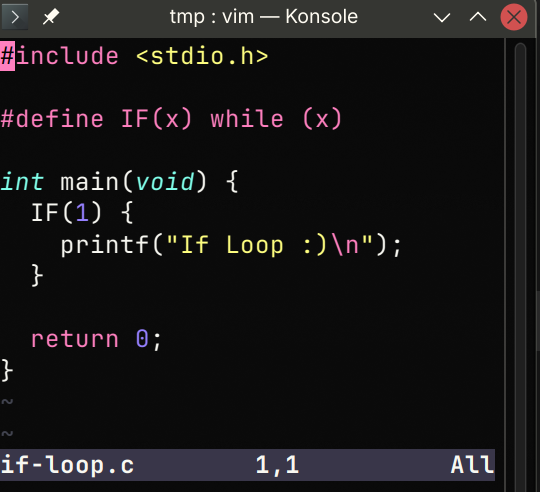540x492 pixels.
Task: Click the vertical scrollbar on the right
Action: 520,265
